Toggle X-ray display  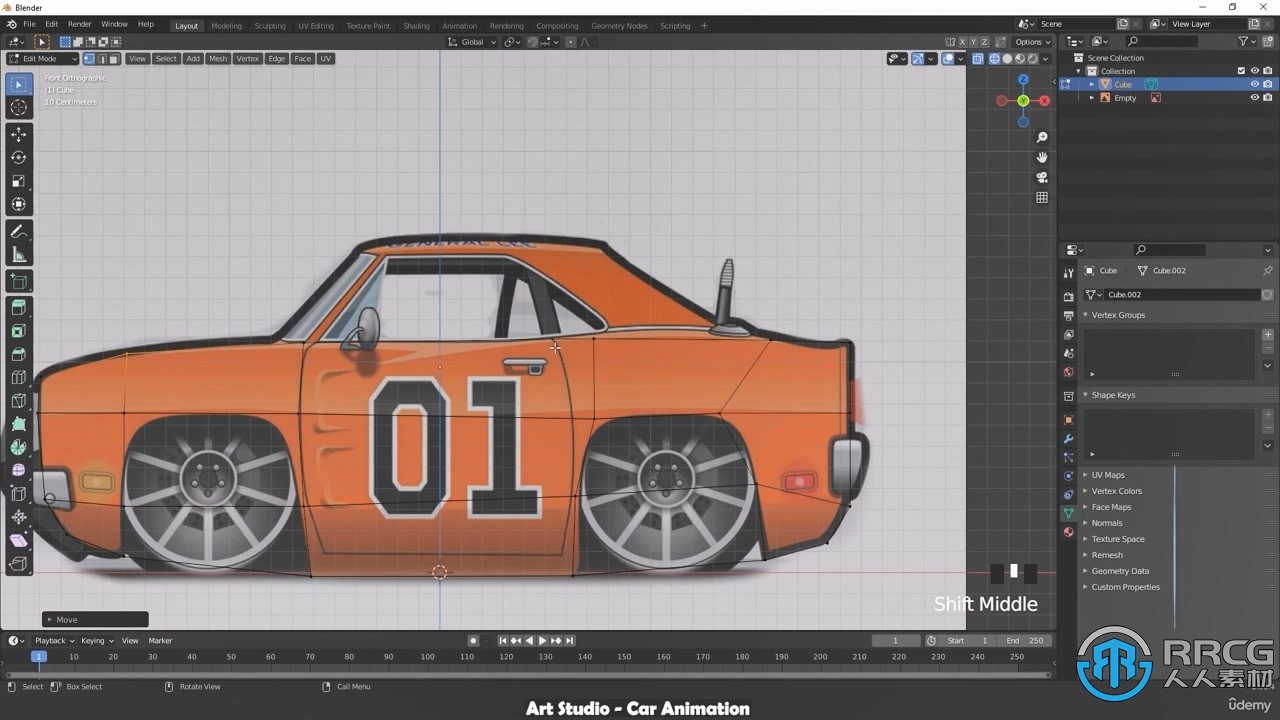[978, 59]
